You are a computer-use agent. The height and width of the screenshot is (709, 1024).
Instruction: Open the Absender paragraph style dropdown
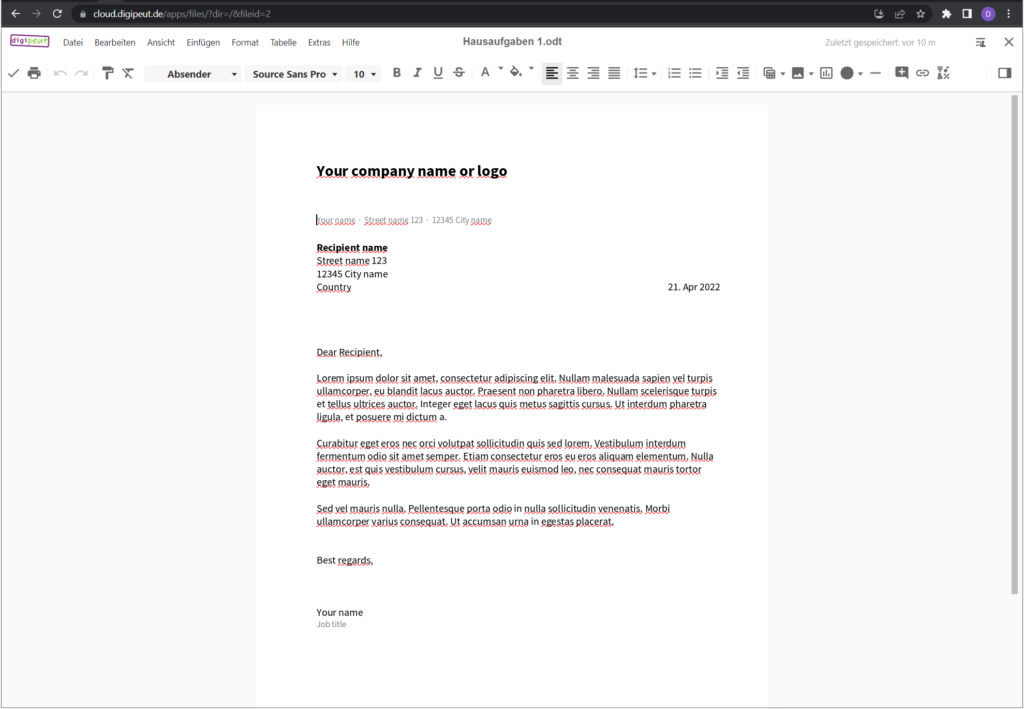pyautogui.click(x=193, y=74)
